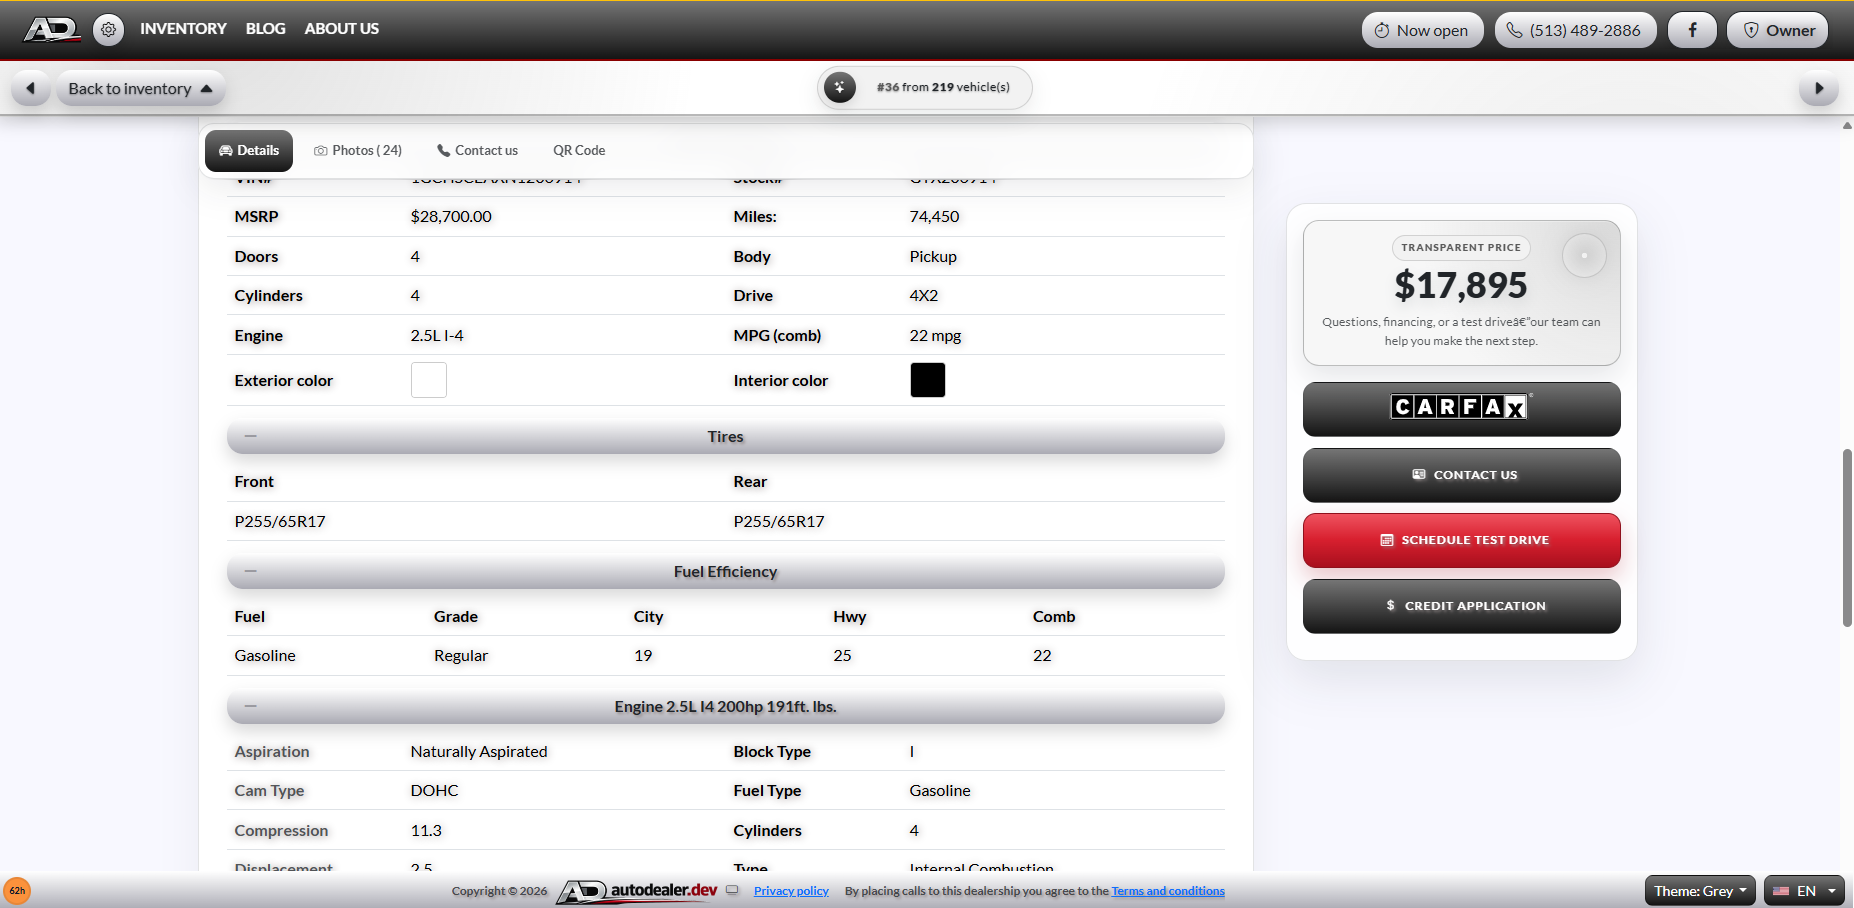The width and height of the screenshot is (1854, 908).
Task: Open the CARFAX report button
Action: [1461, 408]
